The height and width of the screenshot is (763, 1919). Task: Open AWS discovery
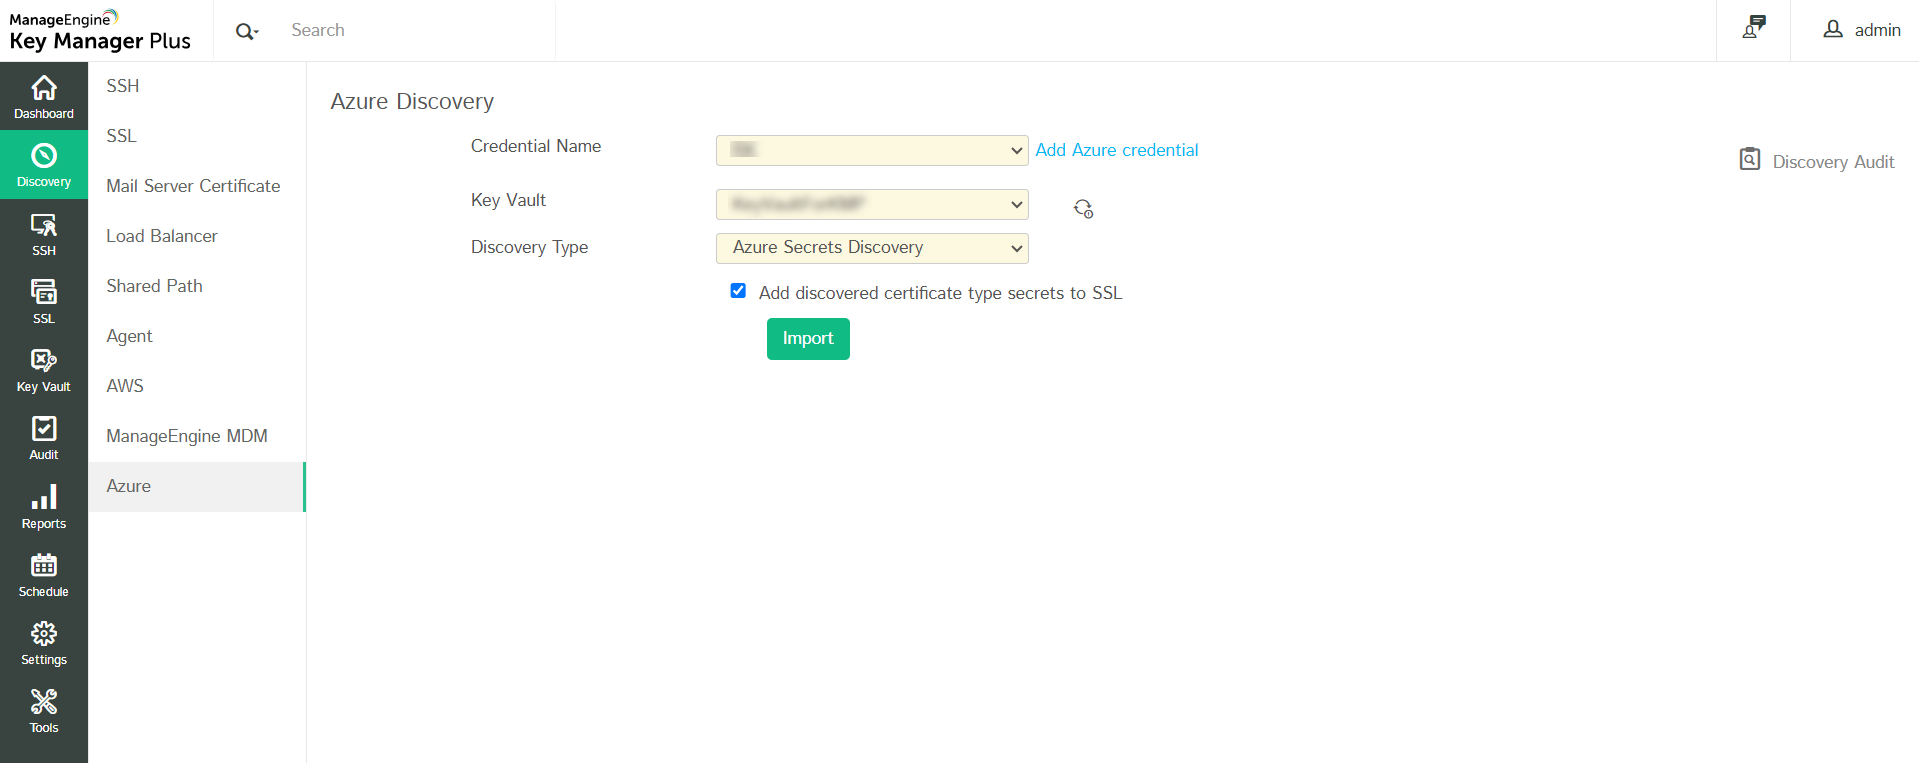196,386
